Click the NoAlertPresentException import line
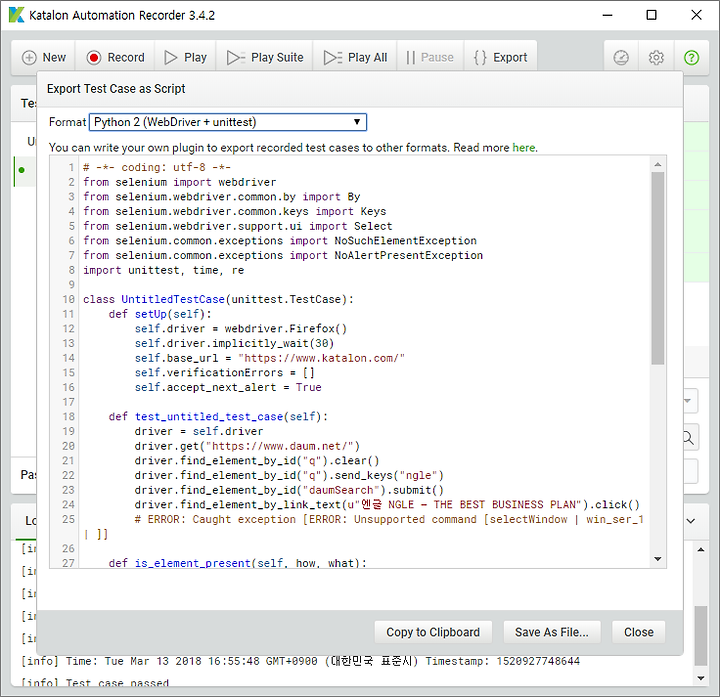720x697 pixels. 283,255
